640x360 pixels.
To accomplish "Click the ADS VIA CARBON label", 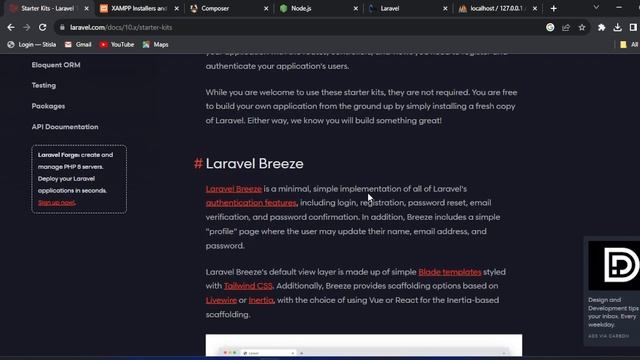I will tap(609, 336).
